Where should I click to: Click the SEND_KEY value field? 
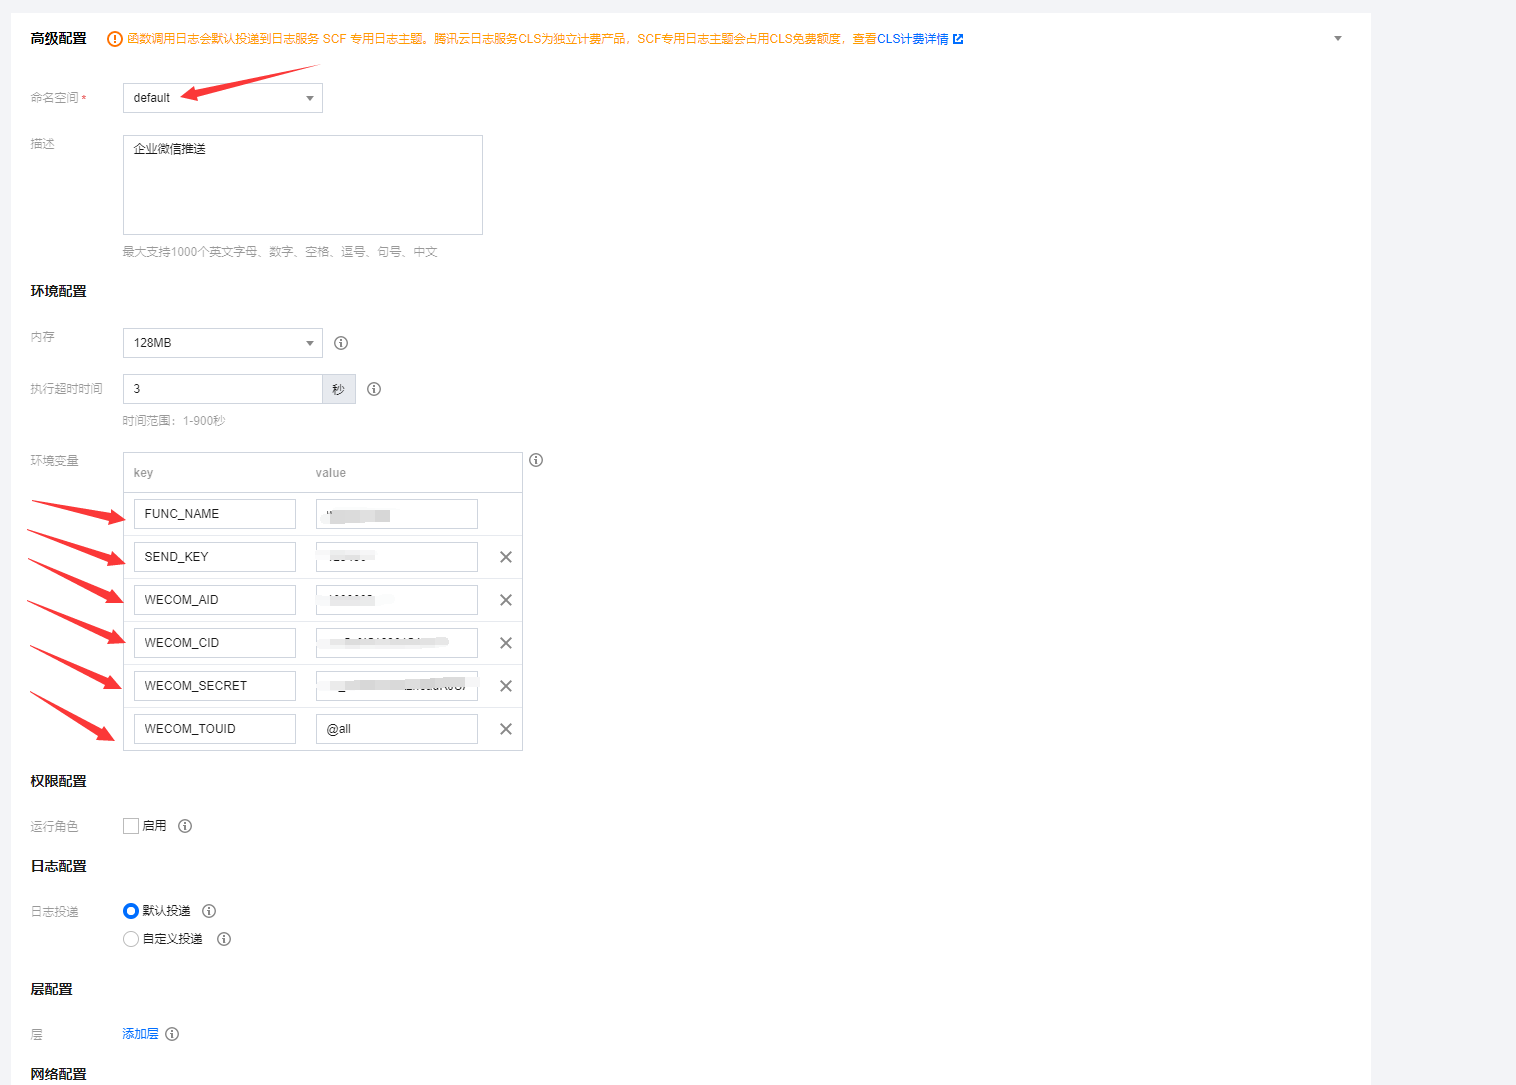coord(397,557)
